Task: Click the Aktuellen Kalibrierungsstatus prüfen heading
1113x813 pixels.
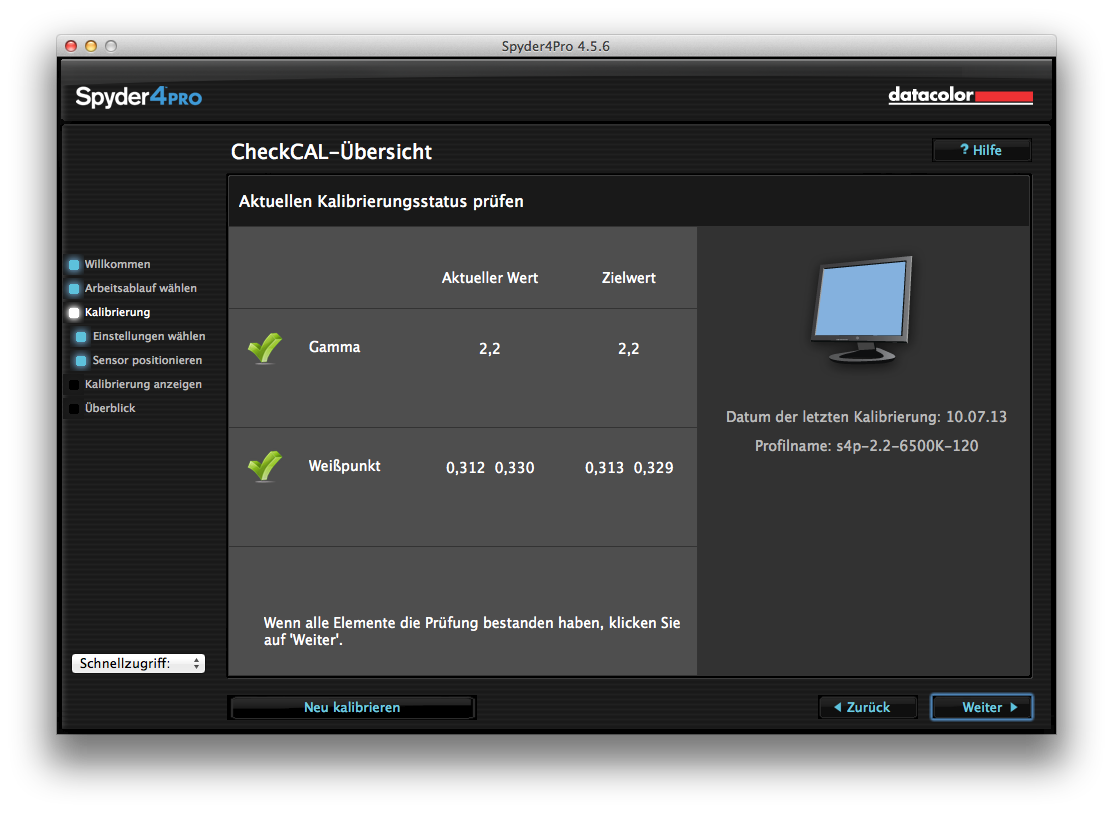Action: [x=381, y=202]
